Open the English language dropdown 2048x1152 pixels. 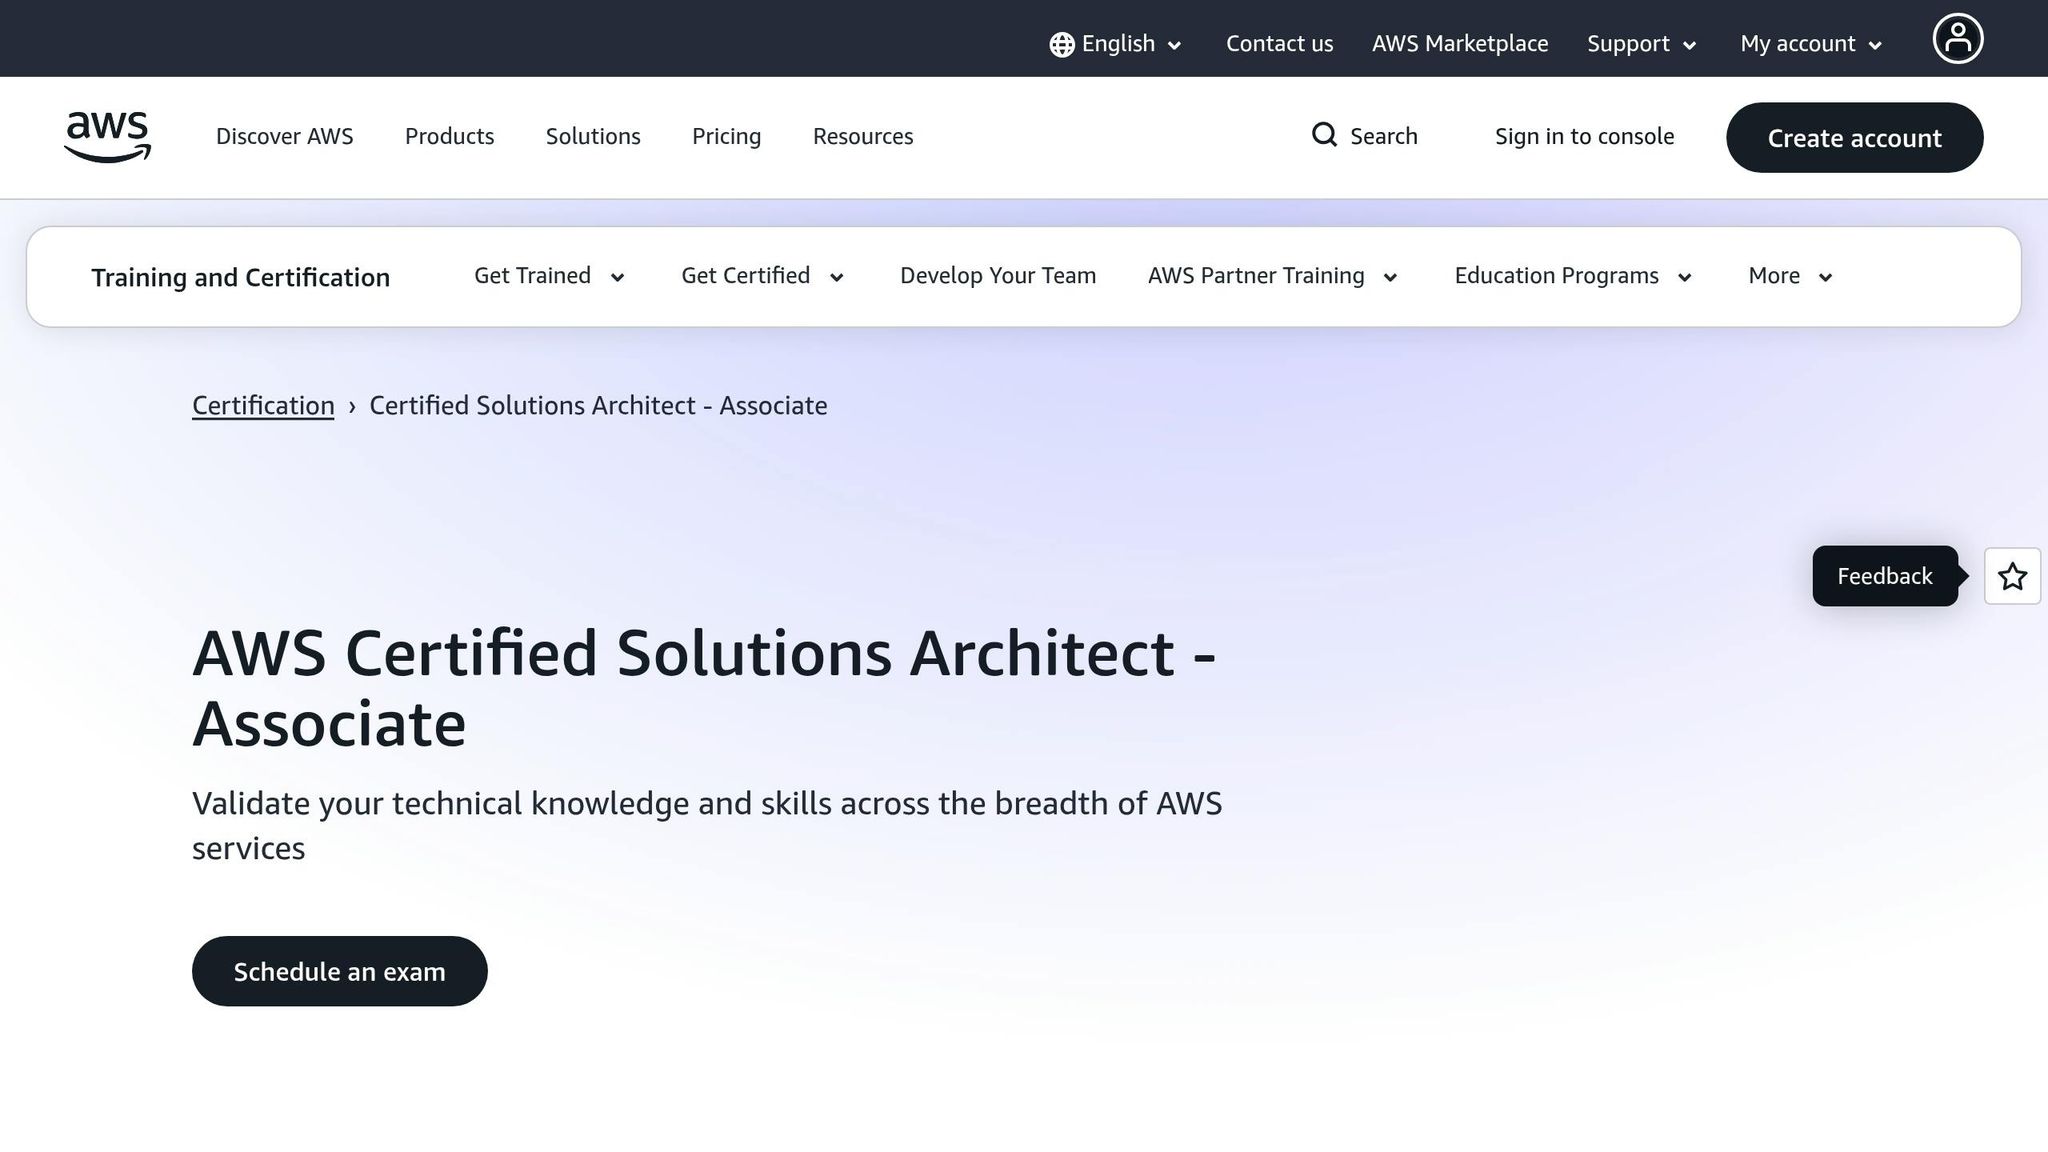pyautogui.click(x=1116, y=44)
